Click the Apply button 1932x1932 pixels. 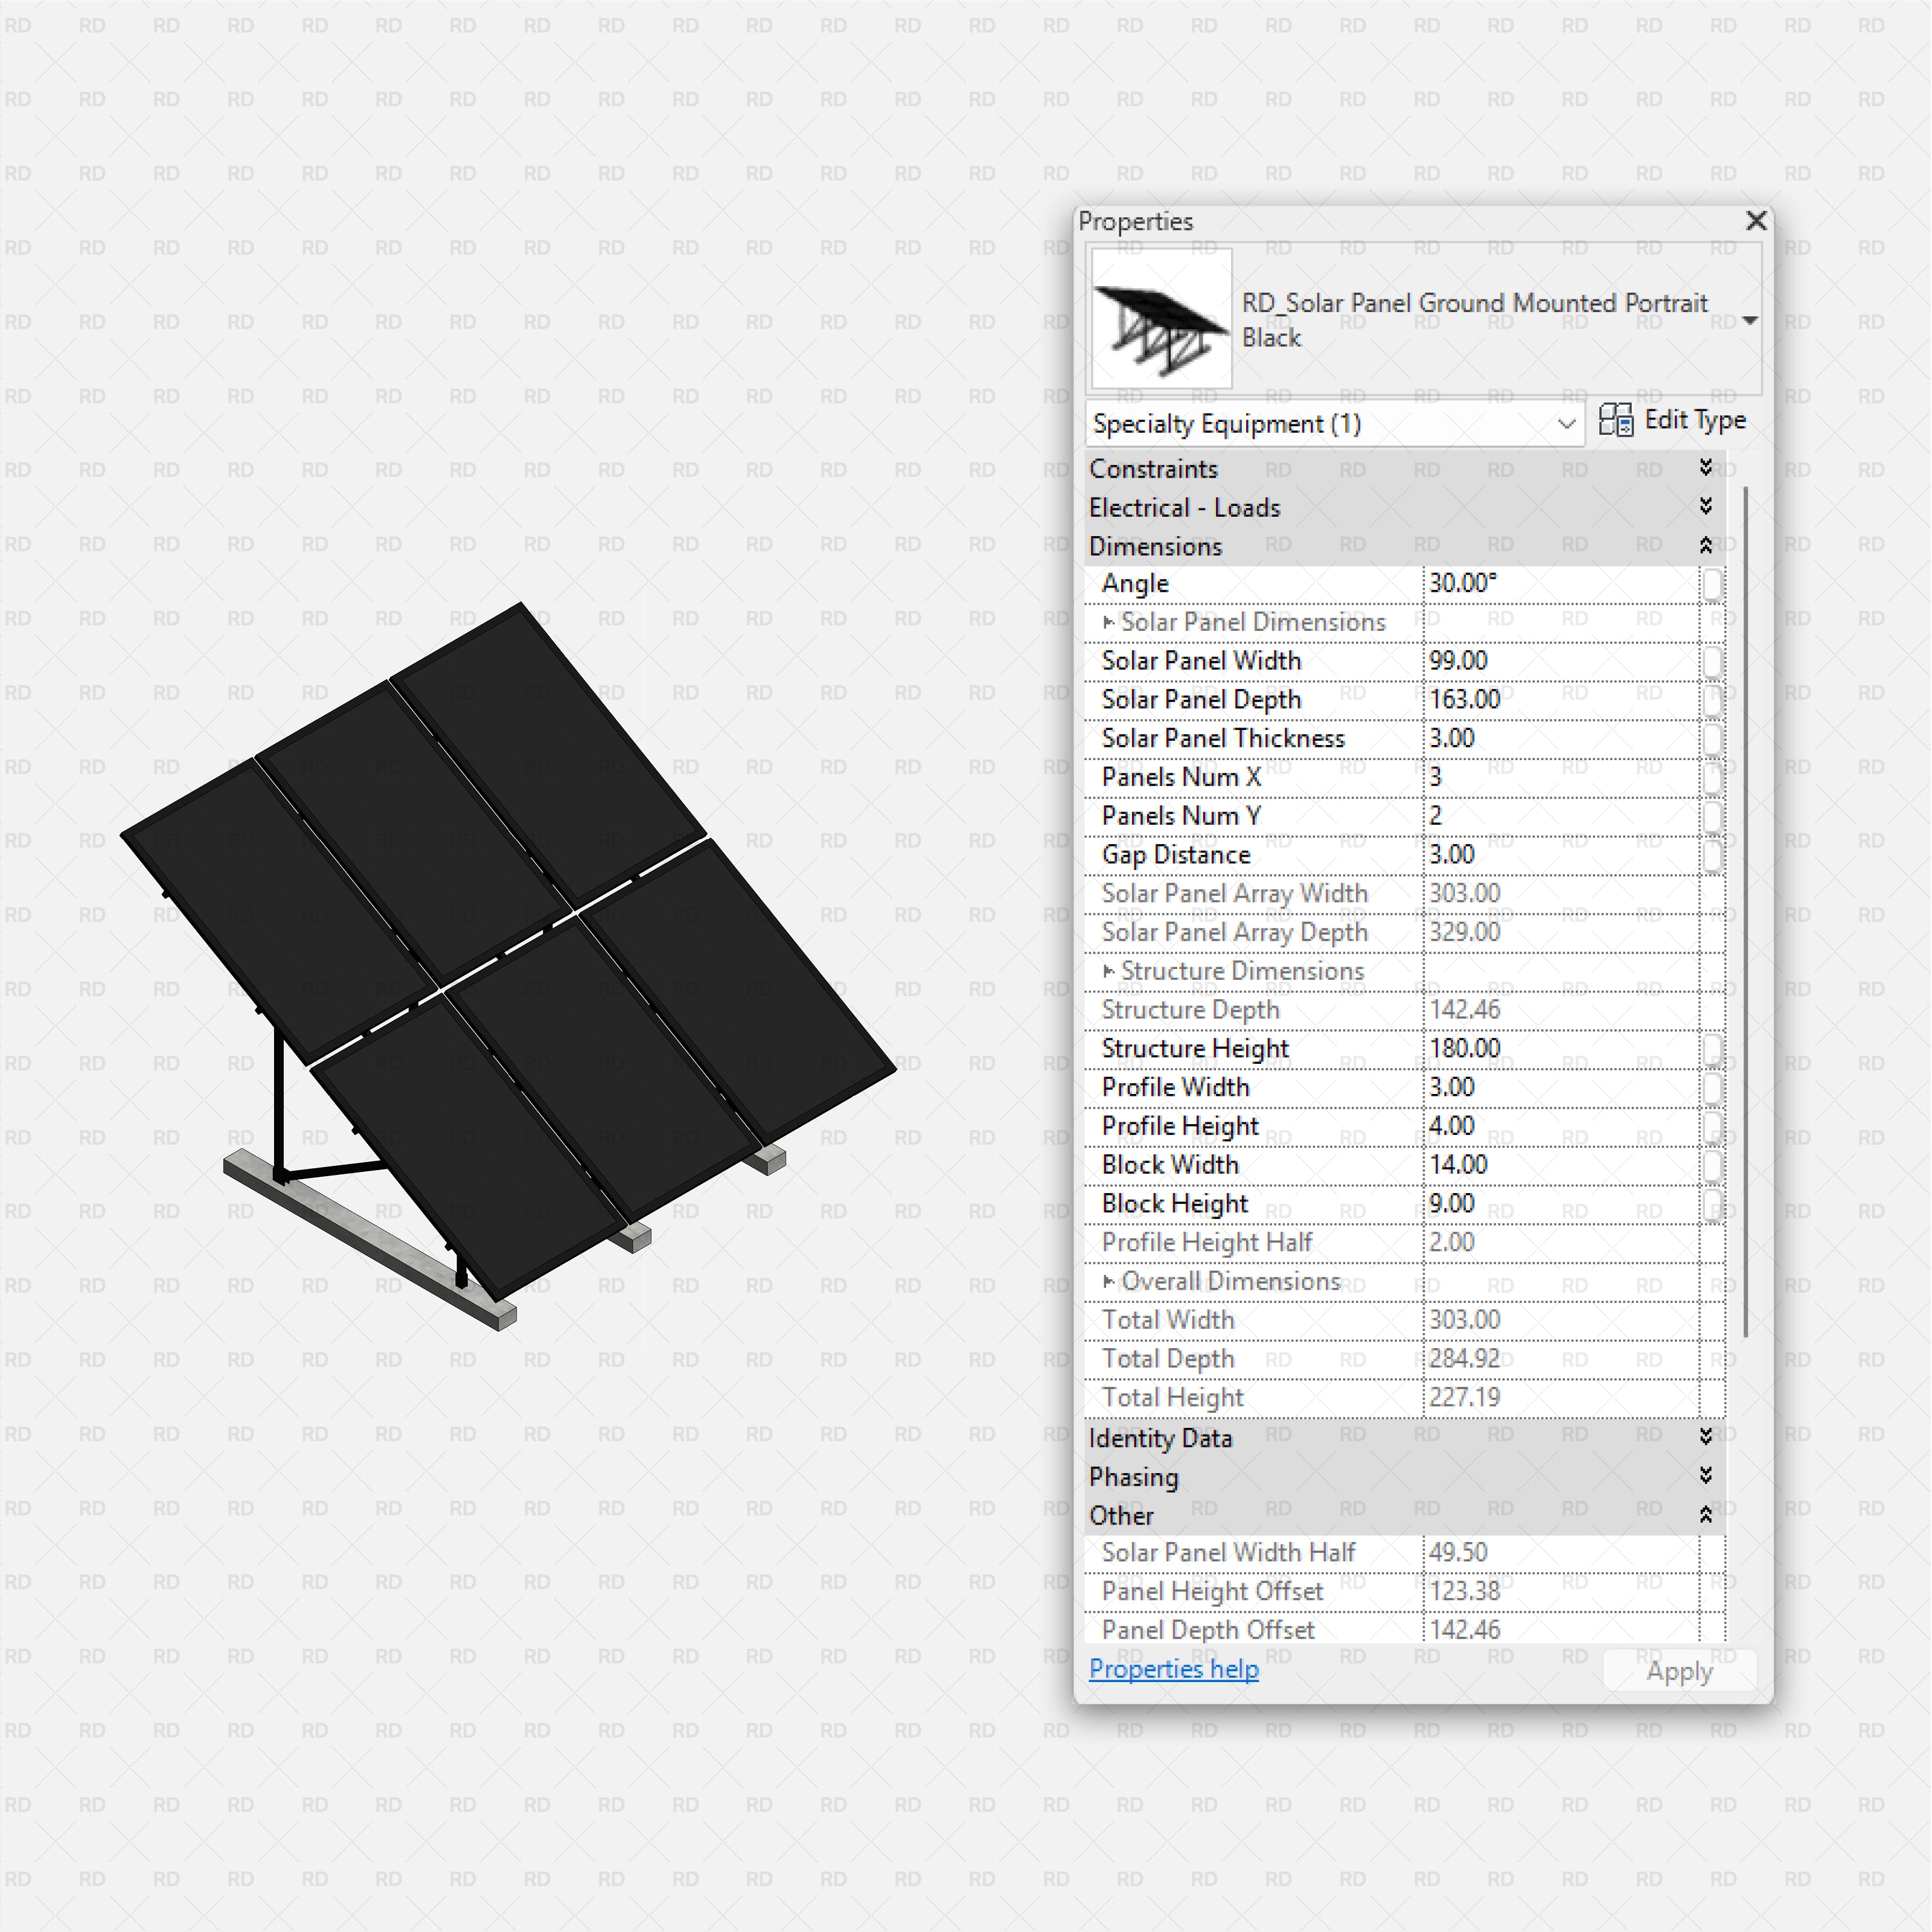1679,1671
